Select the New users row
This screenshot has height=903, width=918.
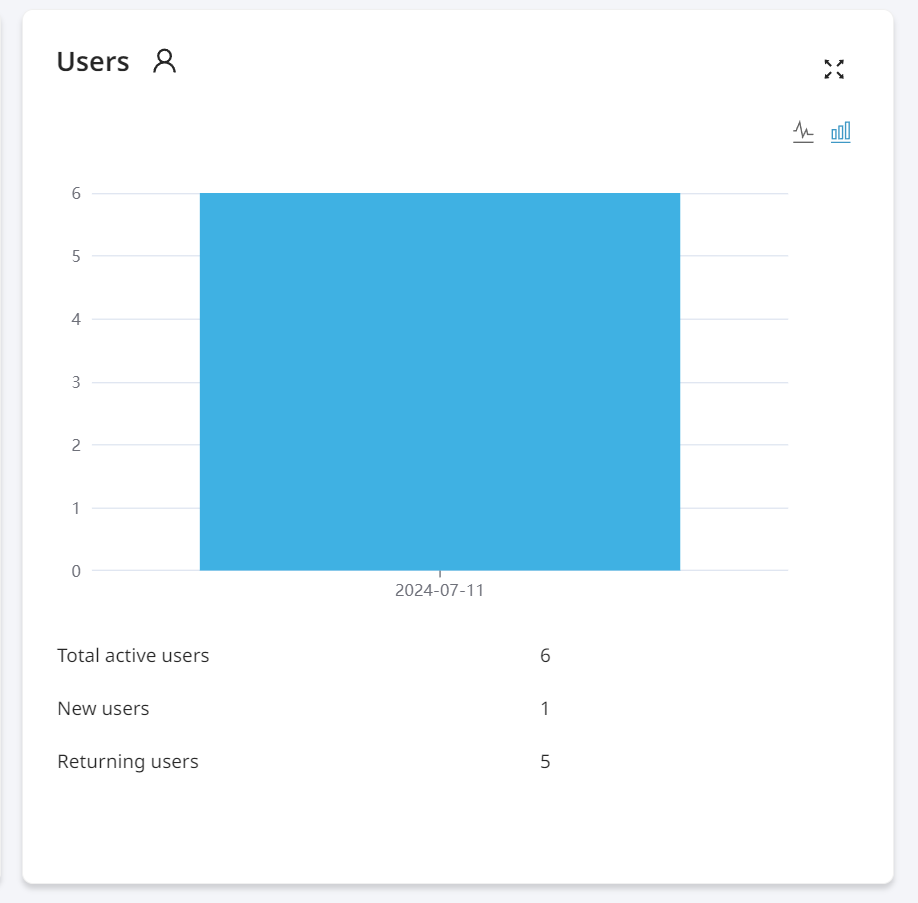tap(303, 709)
